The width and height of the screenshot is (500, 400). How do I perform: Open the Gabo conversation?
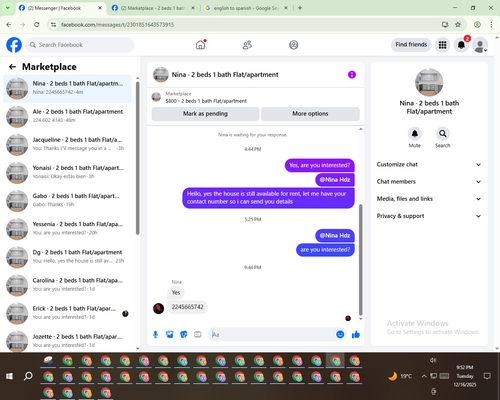[67, 201]
